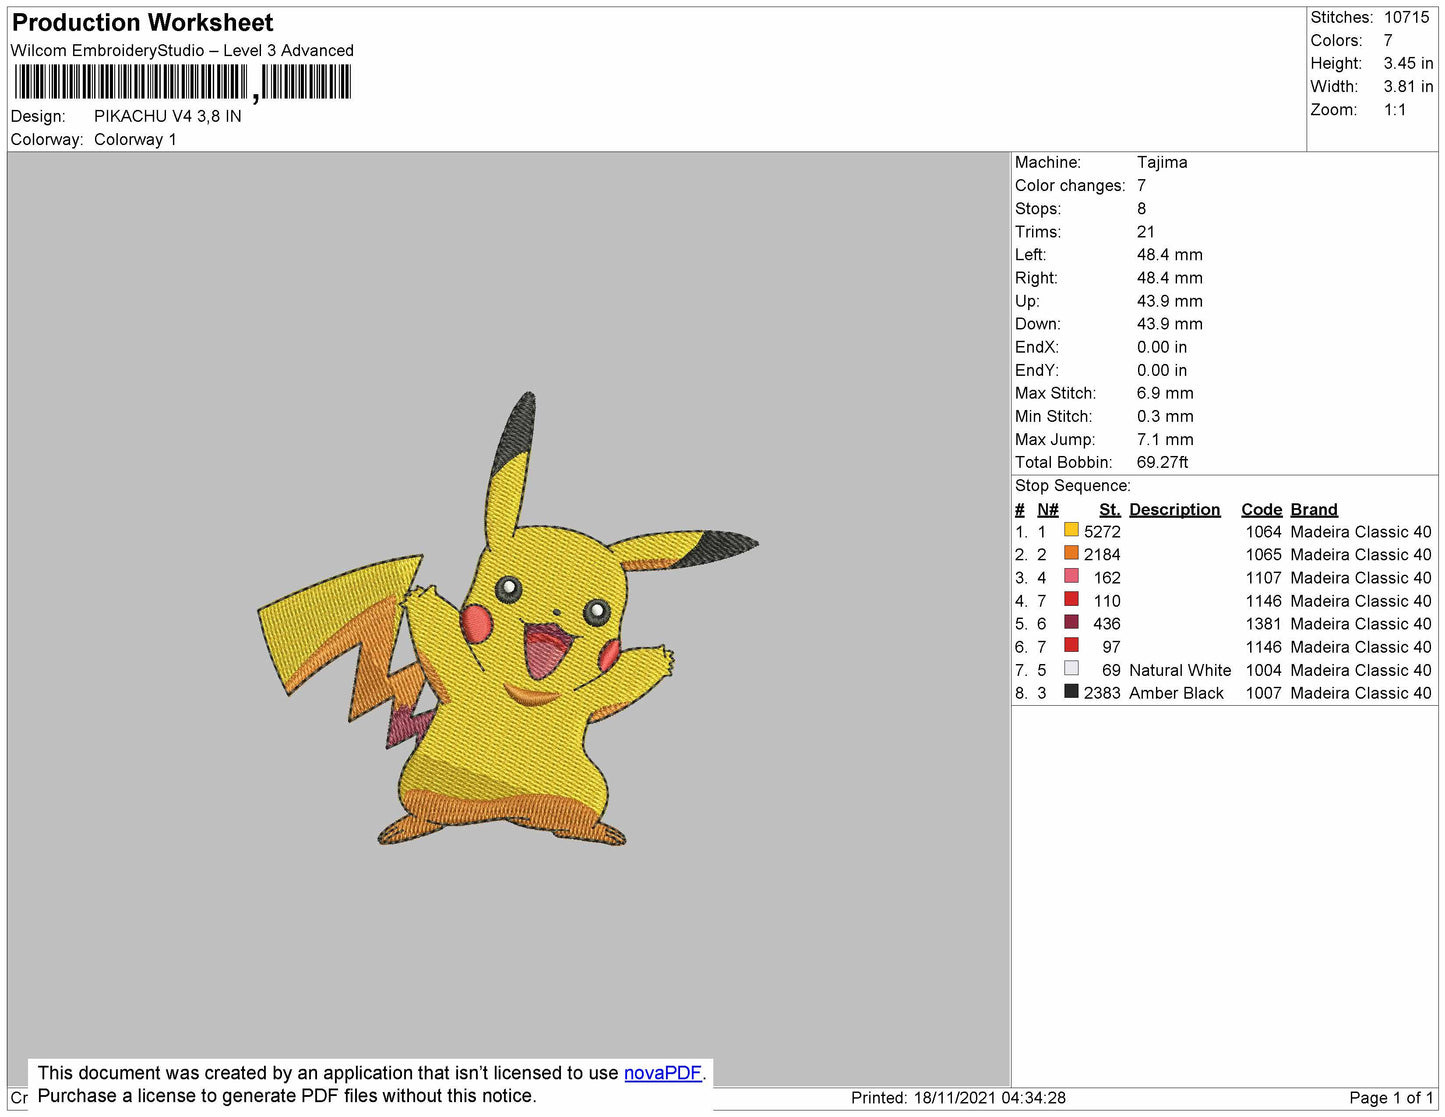Image resolution: width=1445 pixels, height=1117 pixels.
Task: Choose the Natural White thread swatch
Action: (1071, 668)
